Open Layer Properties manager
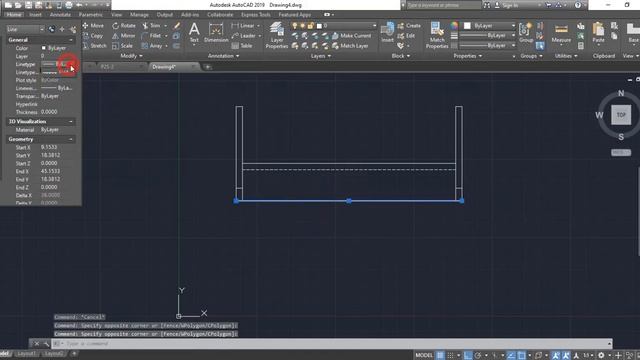The height and width of the screenshot is (360, 640). click(277, 35)
